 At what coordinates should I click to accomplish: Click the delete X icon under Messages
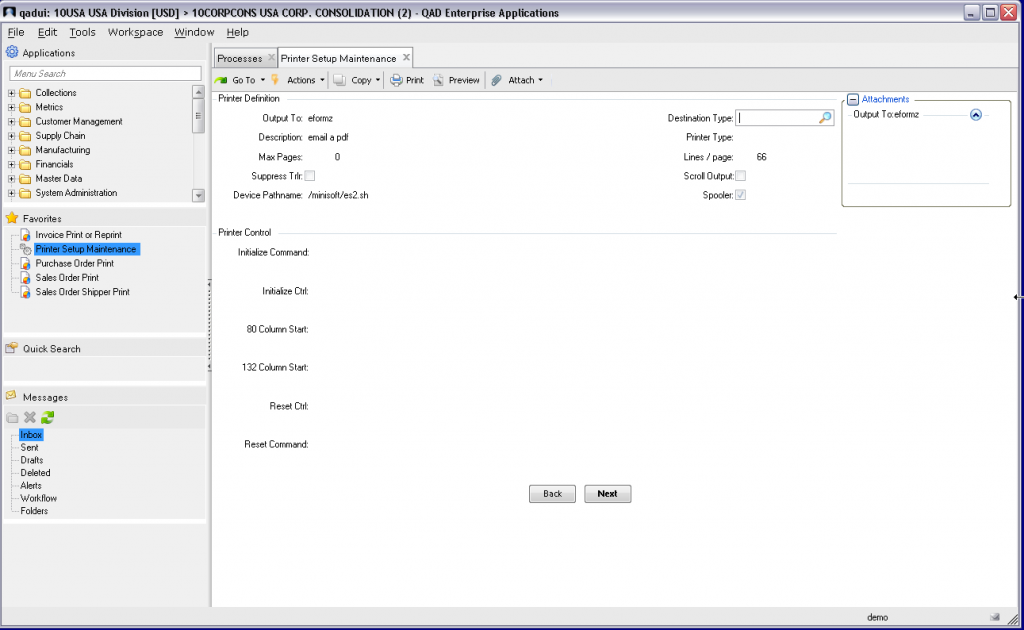pyautogui.click(x=29, y=417)
